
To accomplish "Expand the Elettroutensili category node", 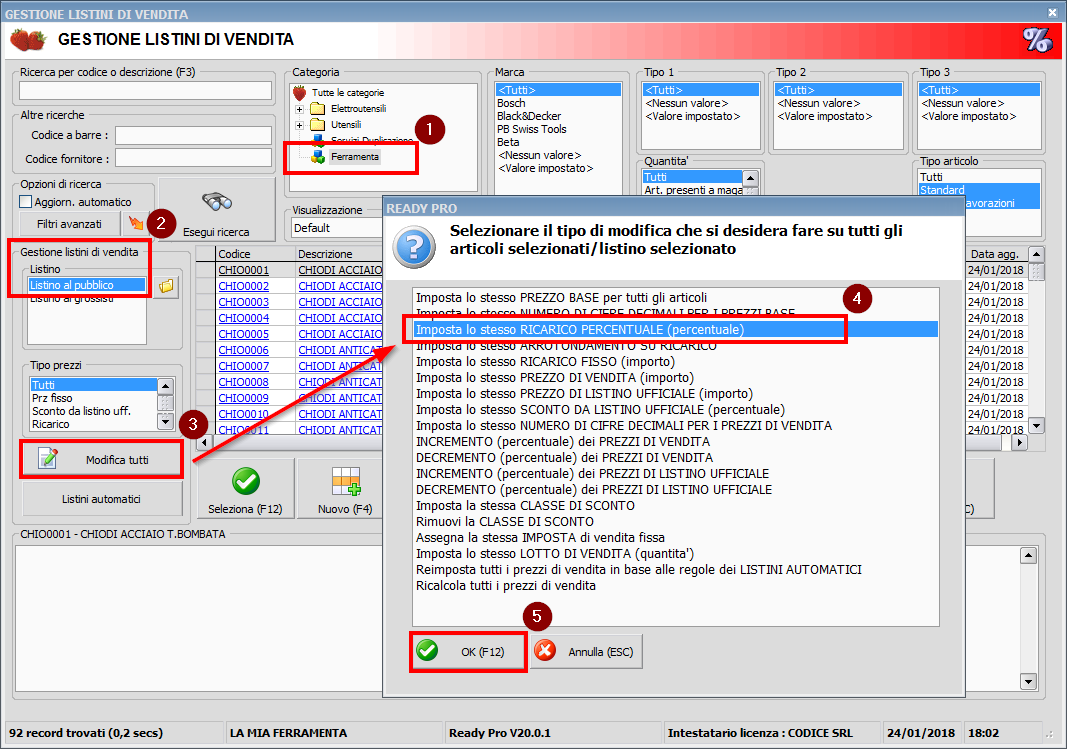I will [x=298, y=110].
